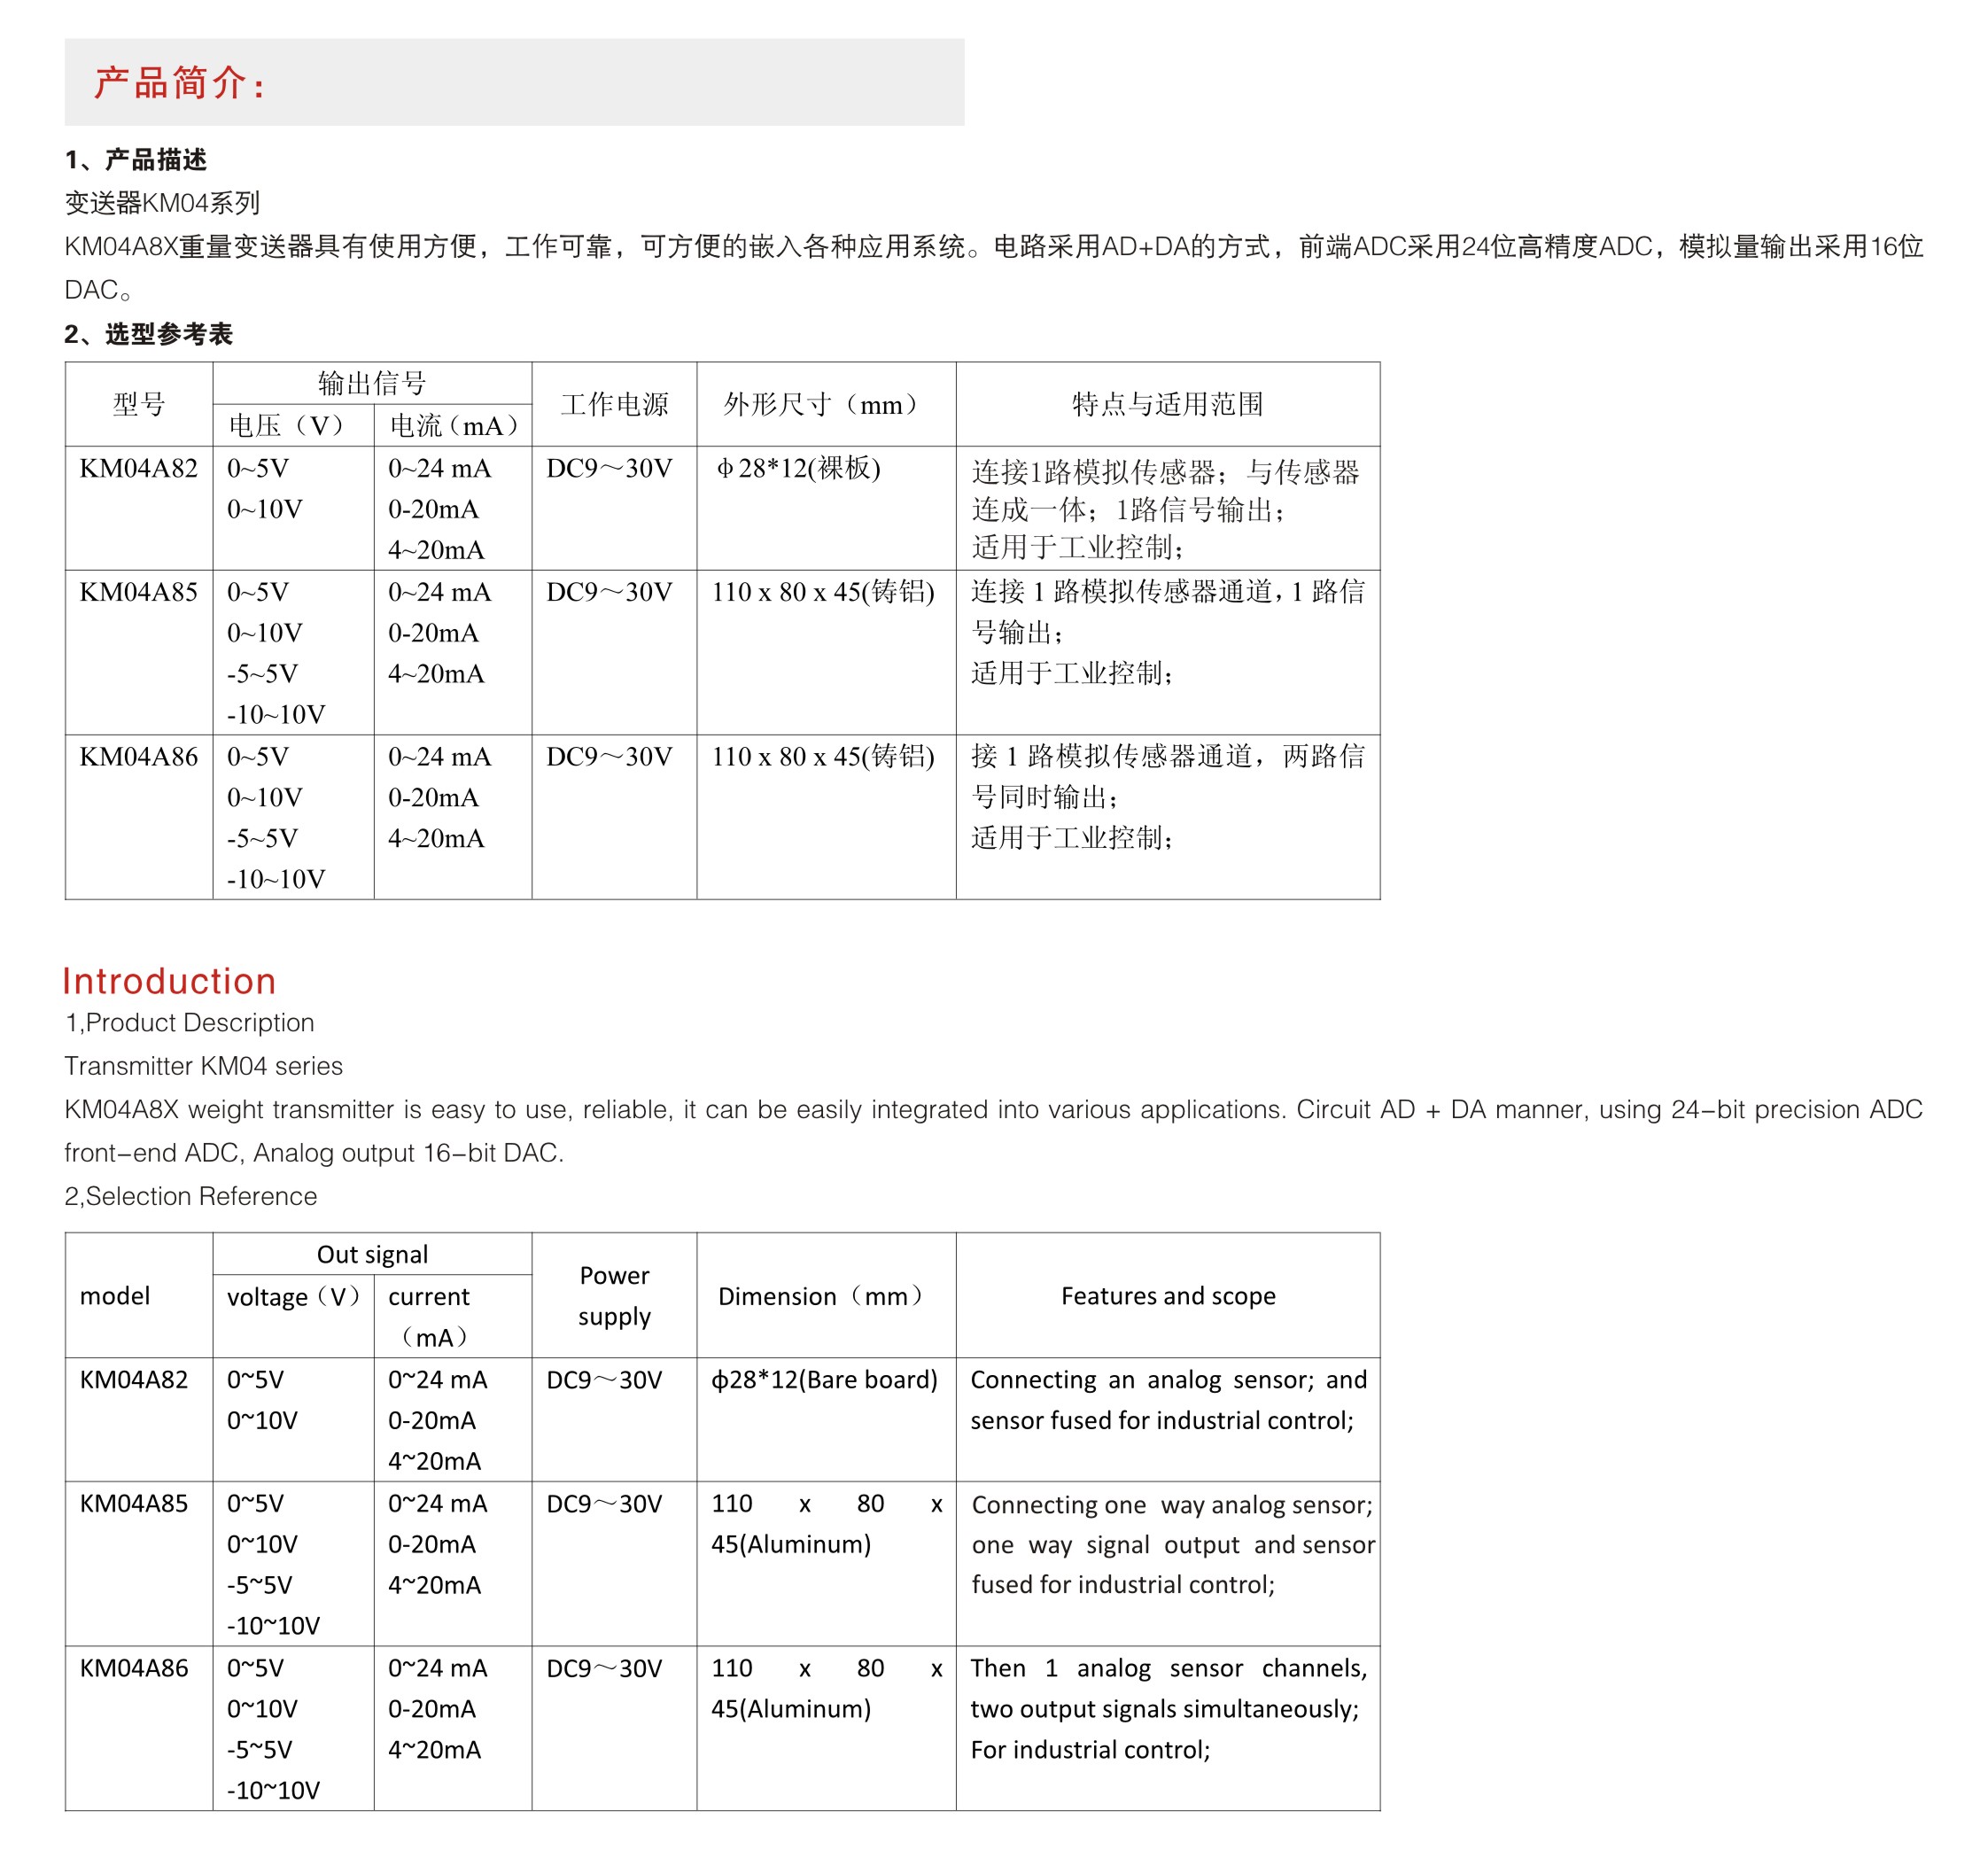Select KM04A82 in the Chinese table

pos(138,468)
